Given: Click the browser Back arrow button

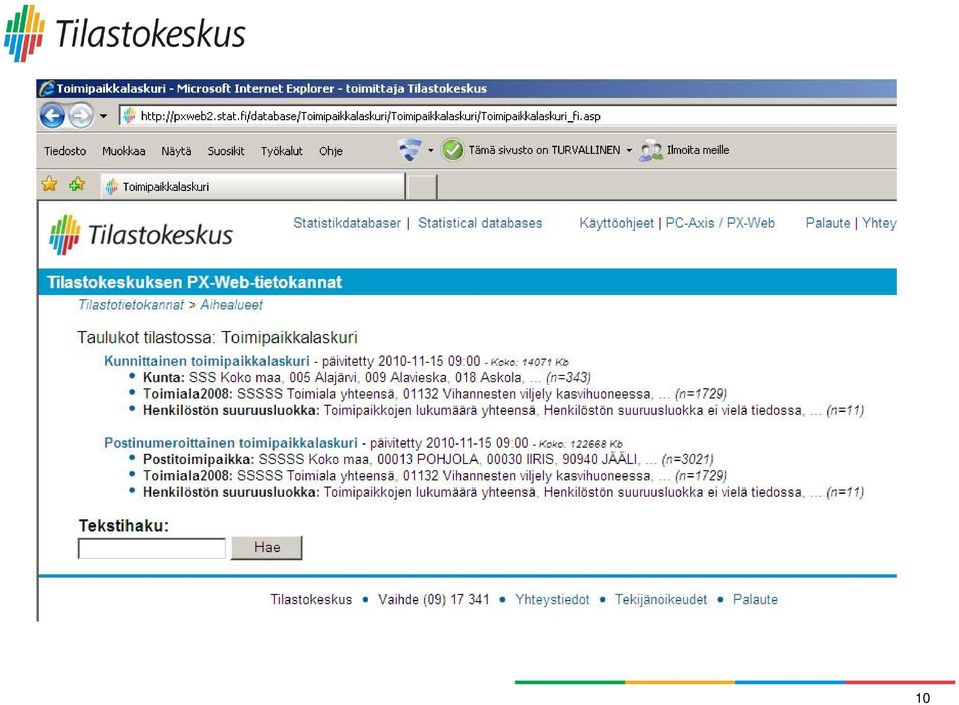Looking at the screenshot, I should [x=52, y=116].
